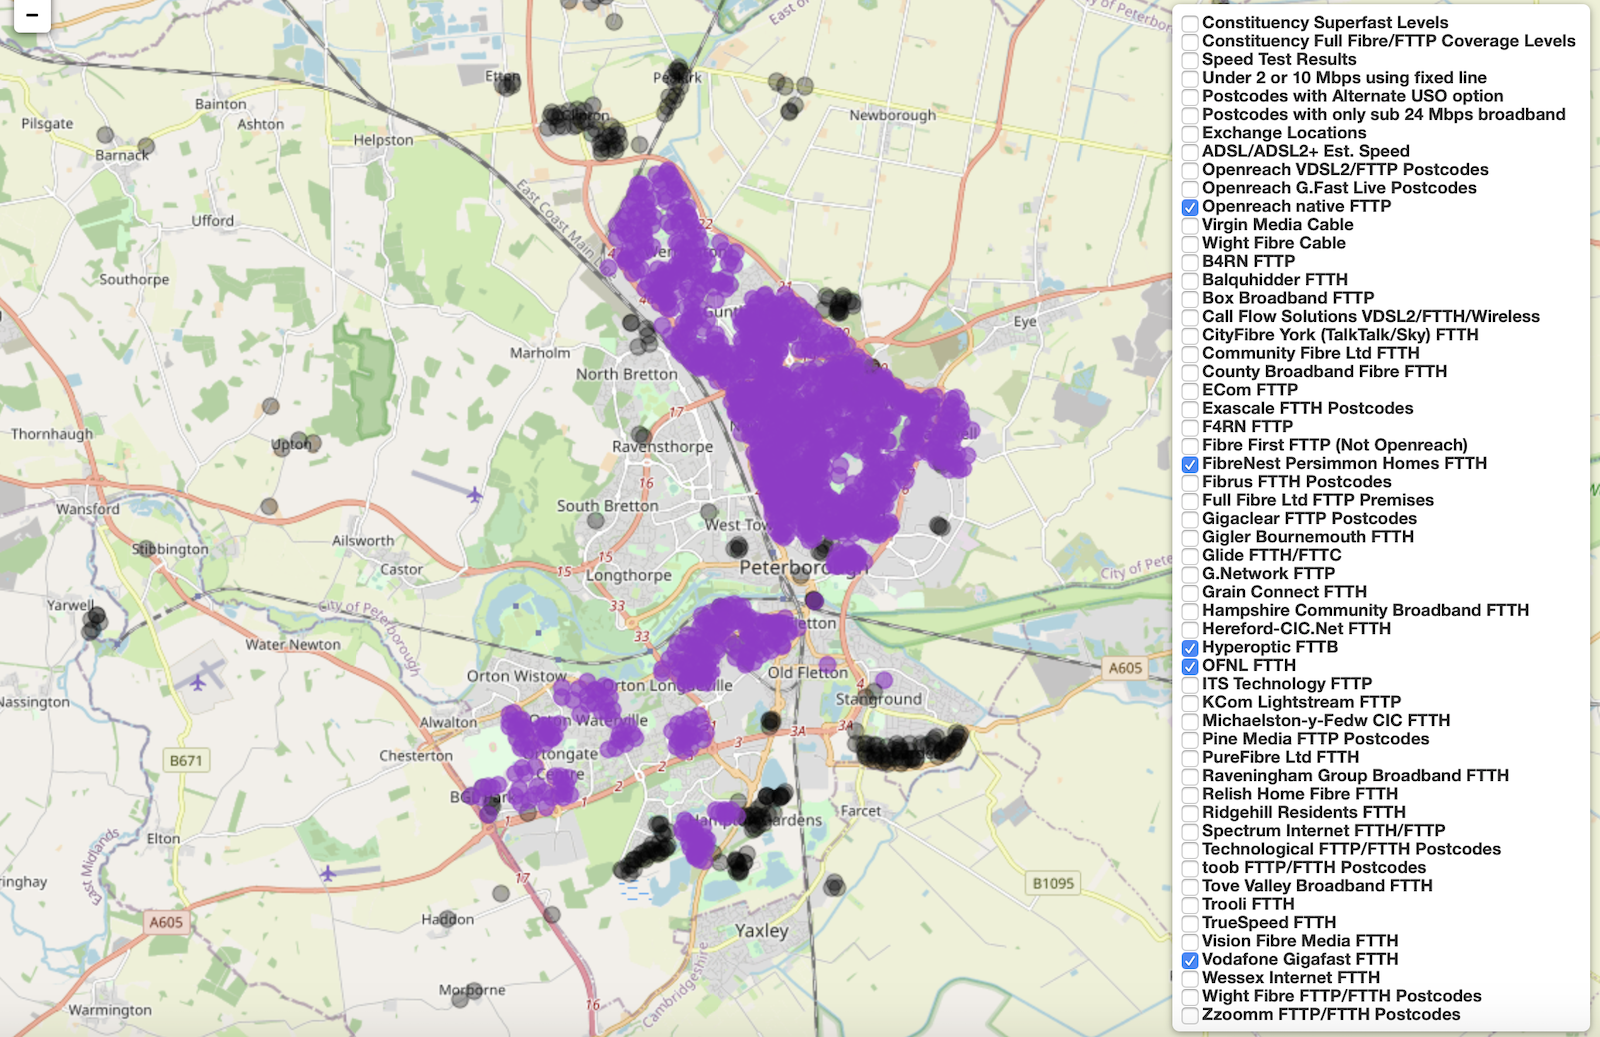This screenshot has width=1600, height=1037.
Task: Show Zzoomm FTTP/FTTH Postcodes layer
Action: click(1189, 1013)
